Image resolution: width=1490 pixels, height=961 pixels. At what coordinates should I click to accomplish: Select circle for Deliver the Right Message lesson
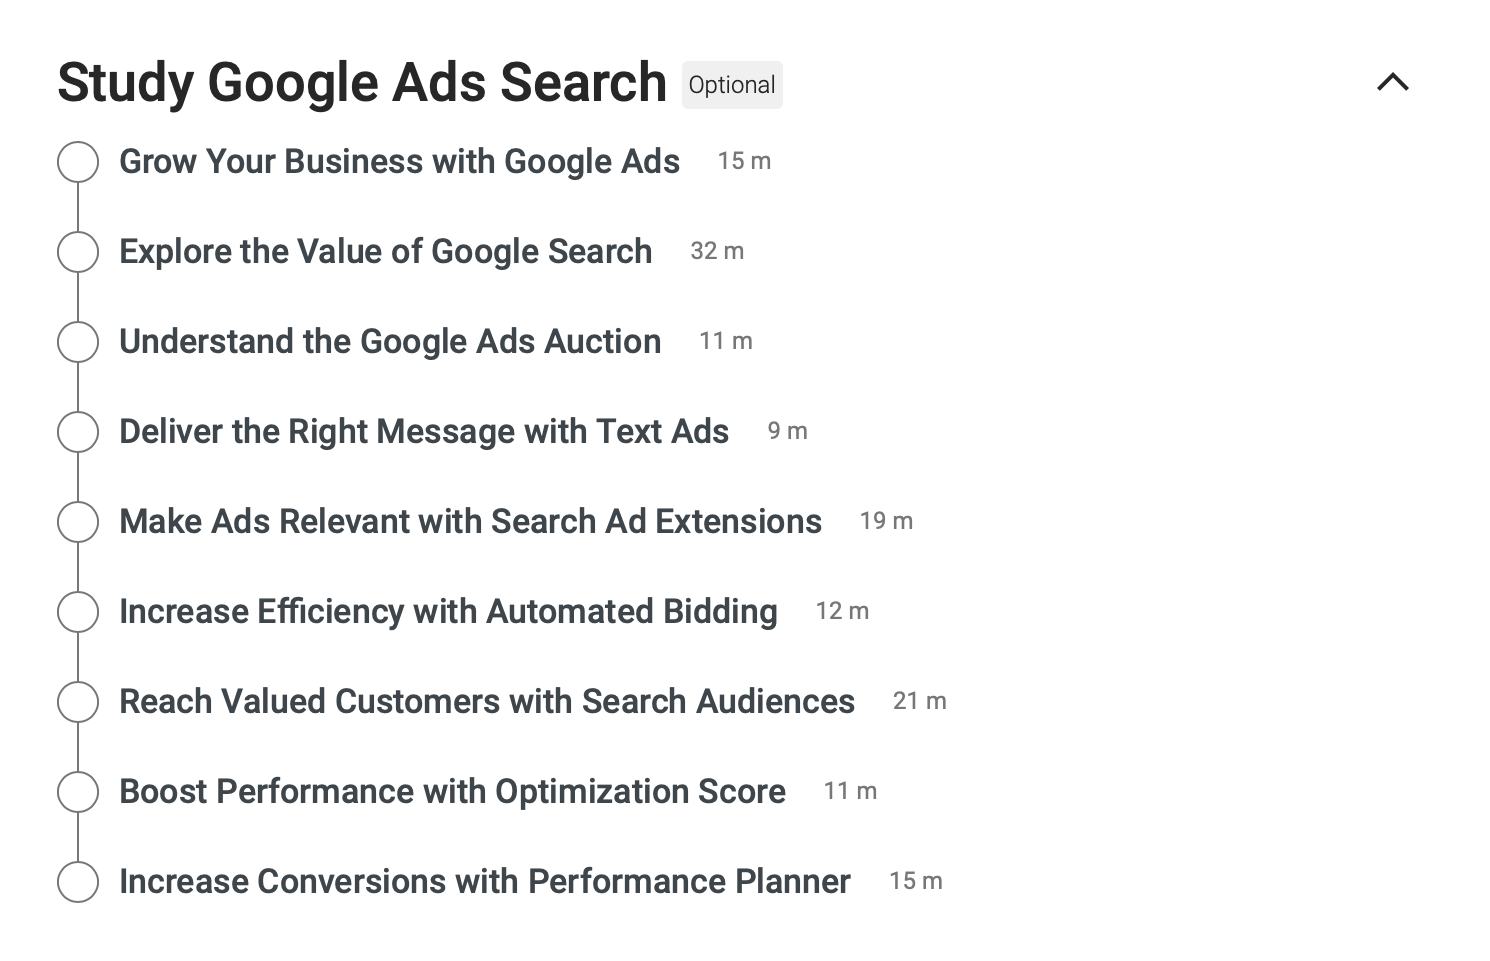tap(78, 432)
